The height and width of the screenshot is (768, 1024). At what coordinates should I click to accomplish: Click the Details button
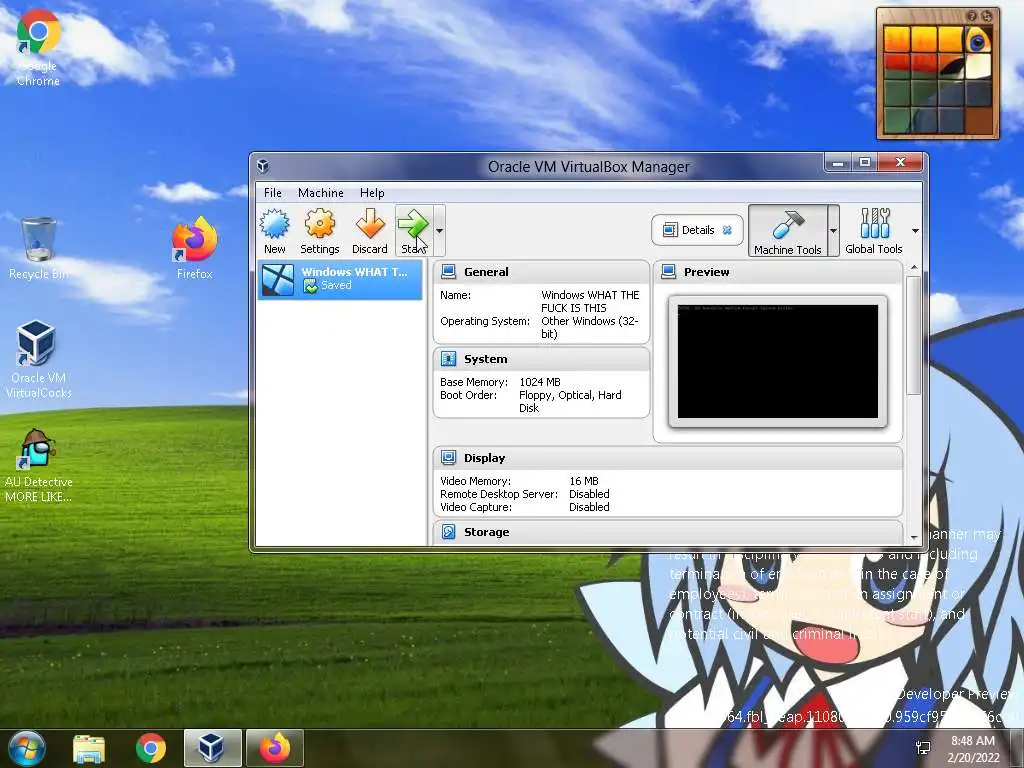click(x=697, y=230)
